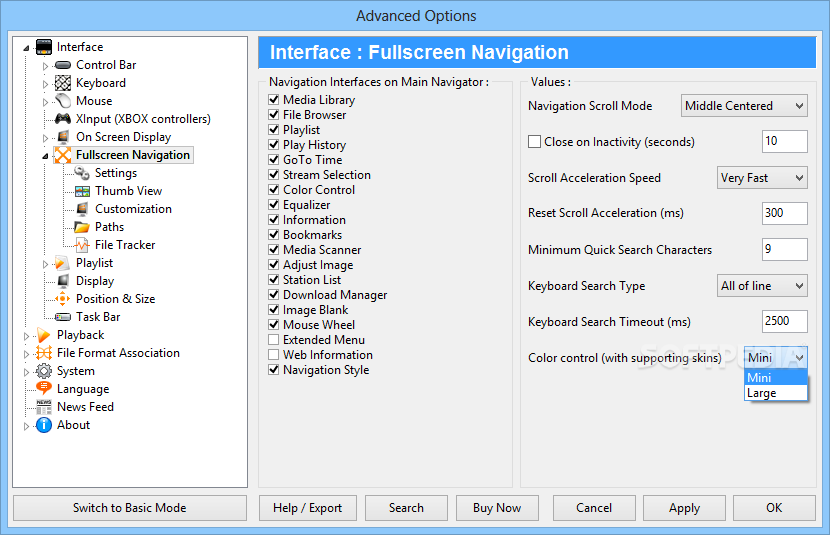Open the Customization tree item
This screenshot has width=830, height=535.
click(x=133, y=209)
